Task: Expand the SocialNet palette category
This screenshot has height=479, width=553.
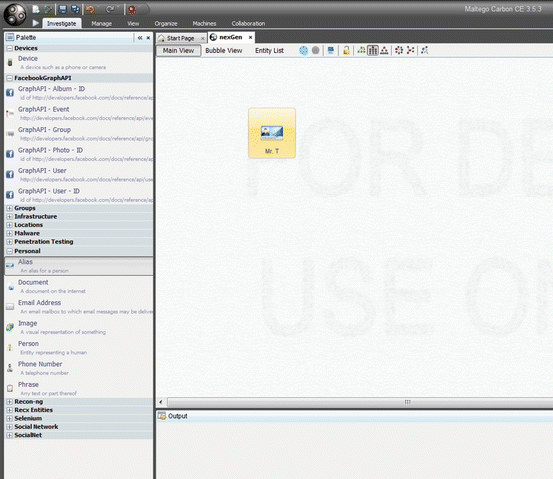Action: 10,435
